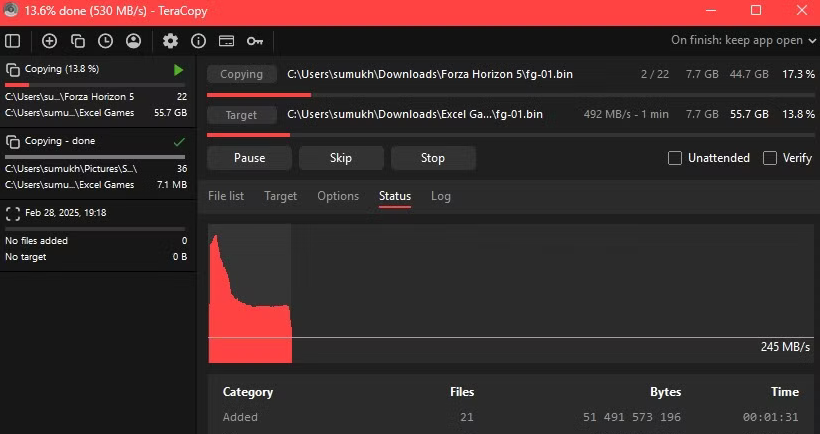
Task: Click the add new job plus icon
Action: (49, 41)
